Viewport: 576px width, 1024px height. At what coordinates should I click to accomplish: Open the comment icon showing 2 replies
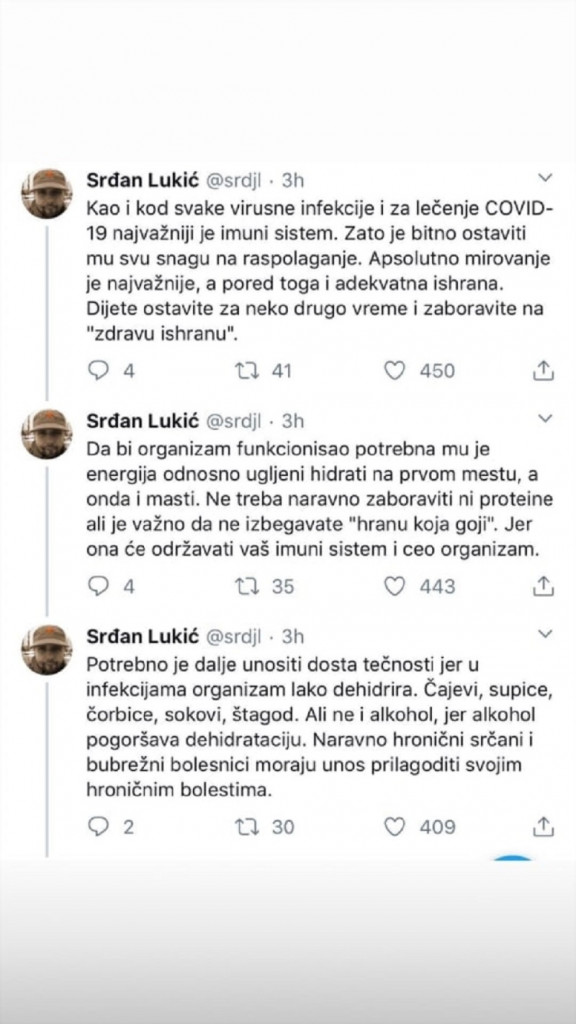coord(99,827)
